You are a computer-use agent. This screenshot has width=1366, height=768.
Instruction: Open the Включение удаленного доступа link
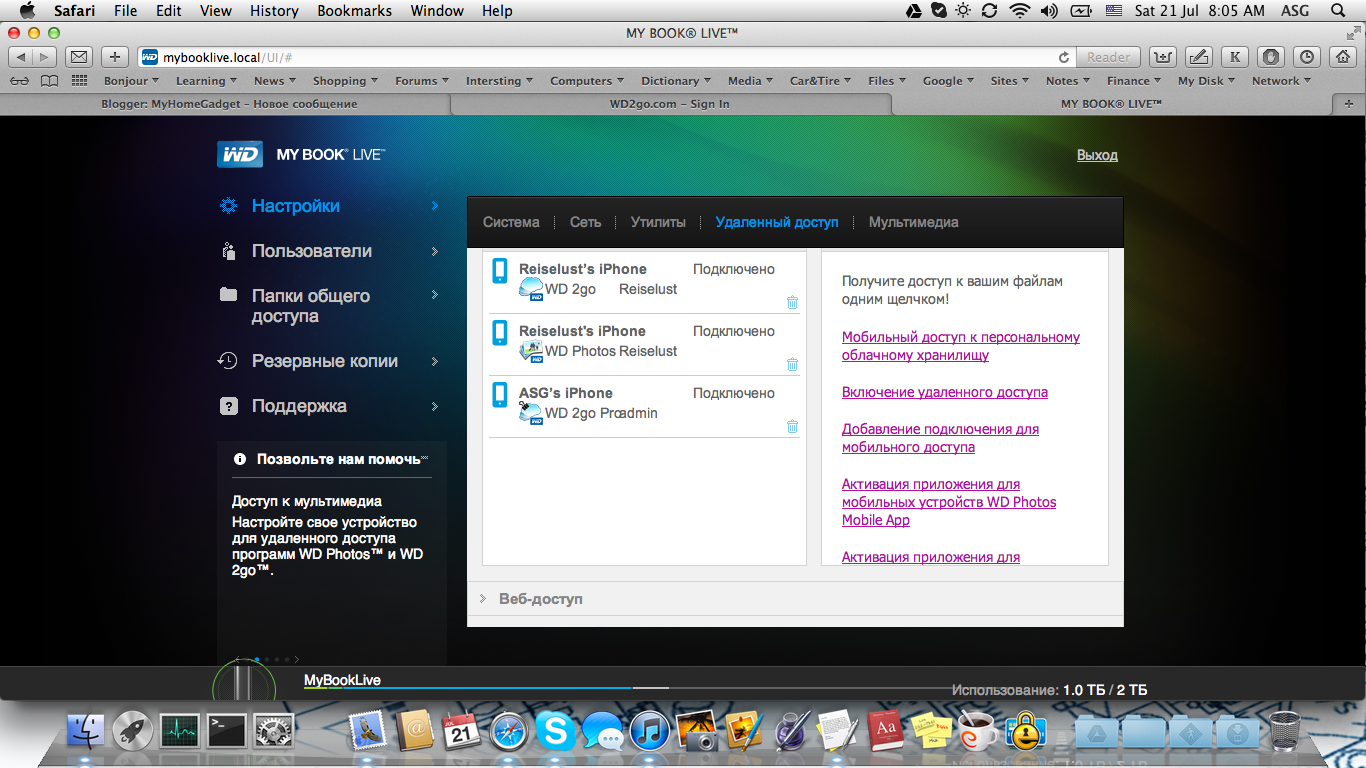[945, 392]
